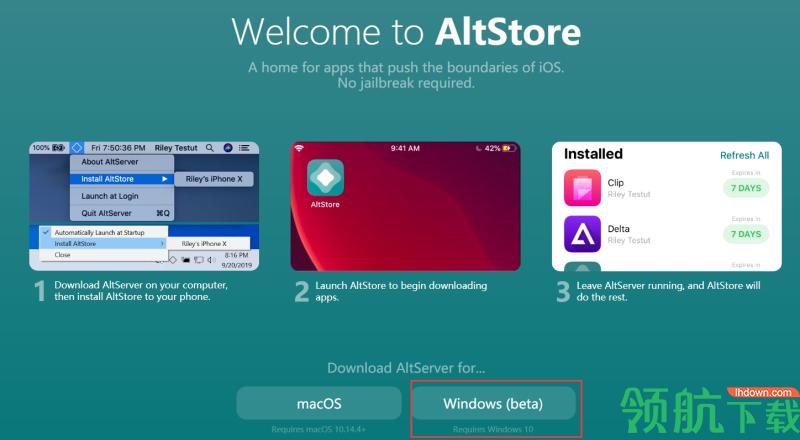Click the Installed heading
Screen dimensions: 800x440
pyautogui.click(x=593, y=154)
